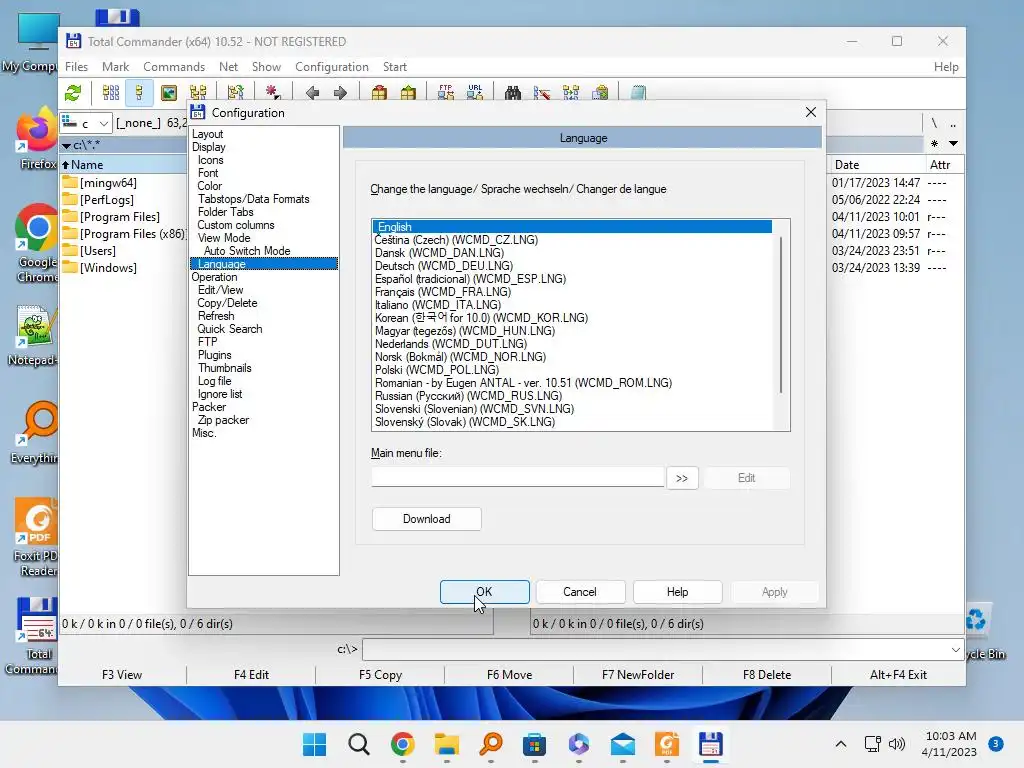Image resolution: width=1024 pixels, height=768 pixels.
Task: Select the [Program Files] folder row
Action: (x=120, y=217)
